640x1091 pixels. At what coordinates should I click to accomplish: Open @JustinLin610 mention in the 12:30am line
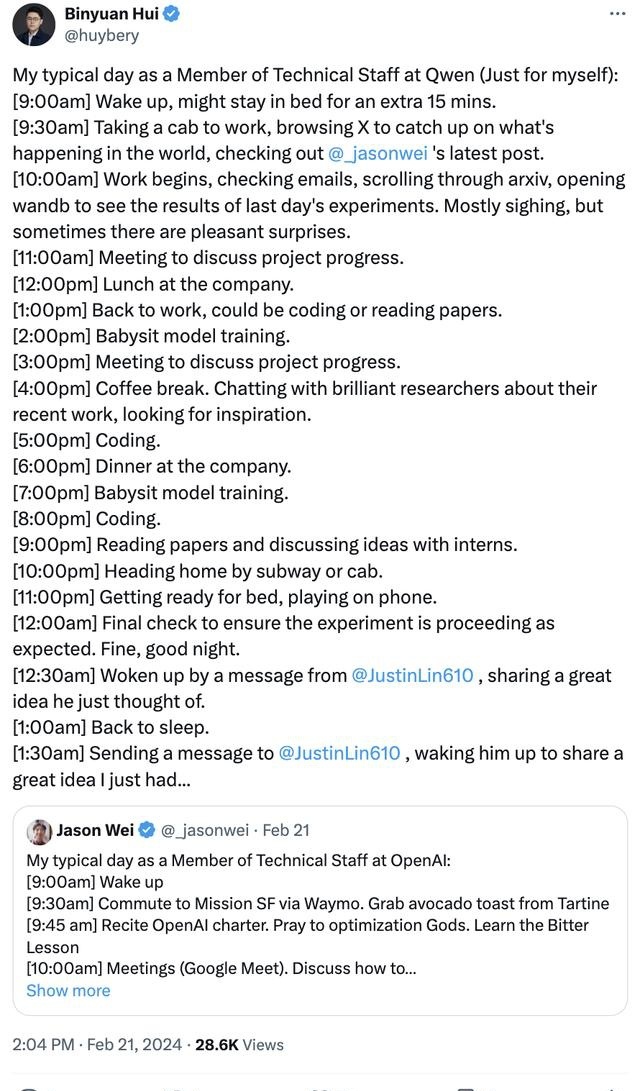(x=413, y=676)
